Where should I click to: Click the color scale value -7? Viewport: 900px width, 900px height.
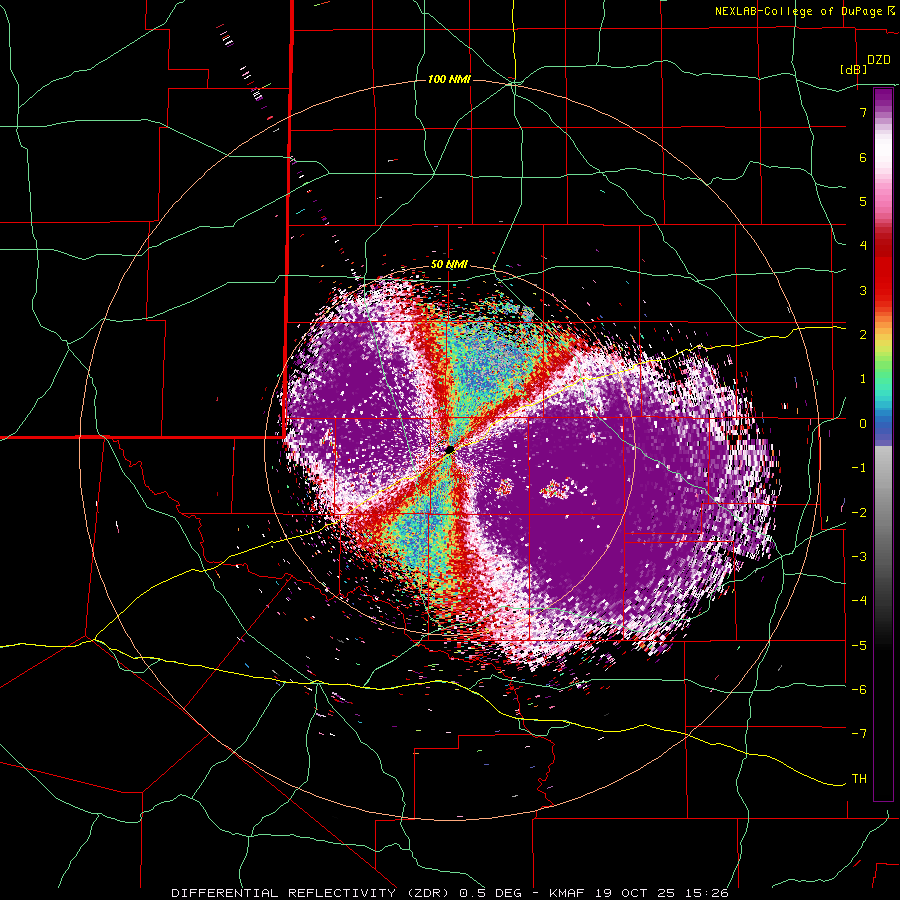coord(859,734)
